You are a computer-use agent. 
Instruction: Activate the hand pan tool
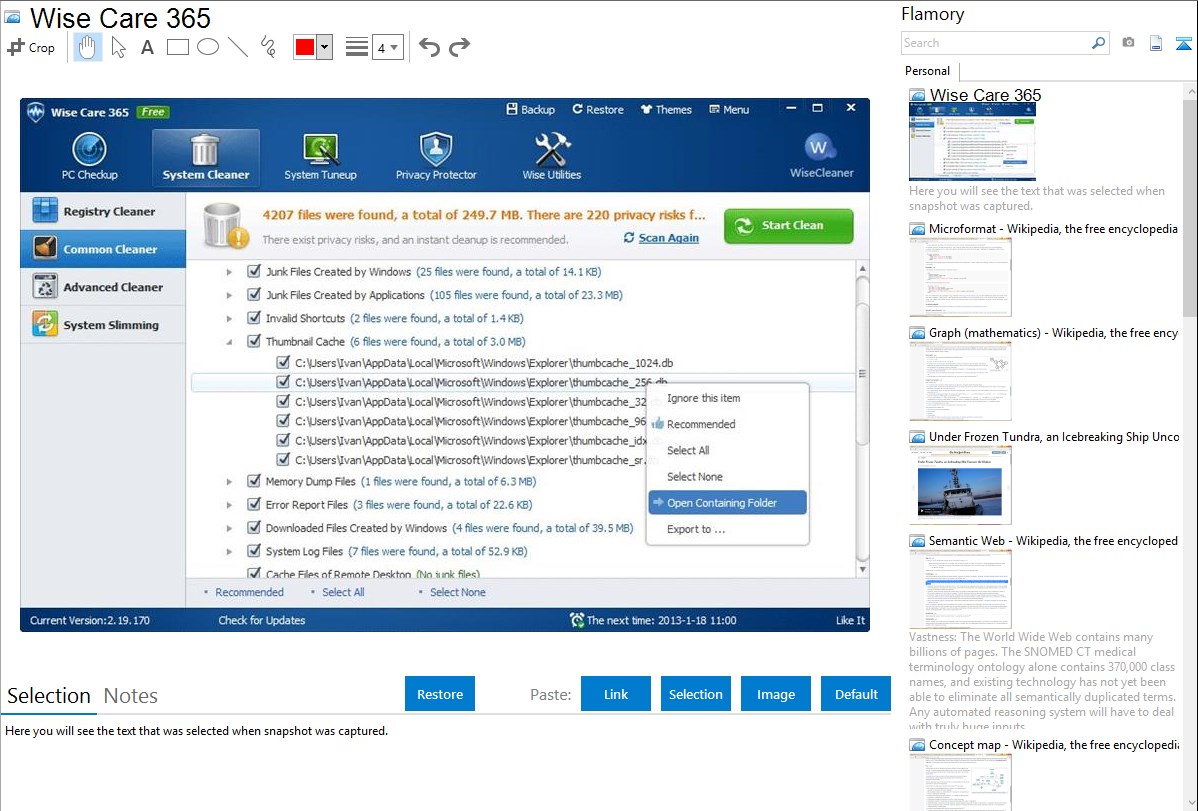pyautogui.click(x=87, y=47)
